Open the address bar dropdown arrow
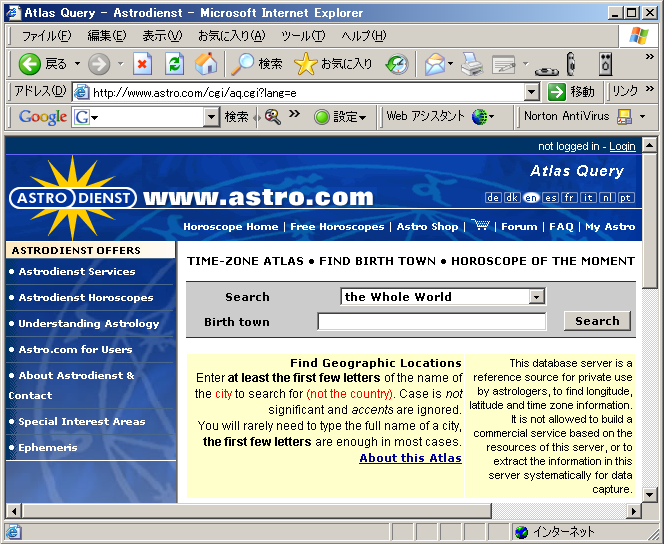 pos(531,91)
